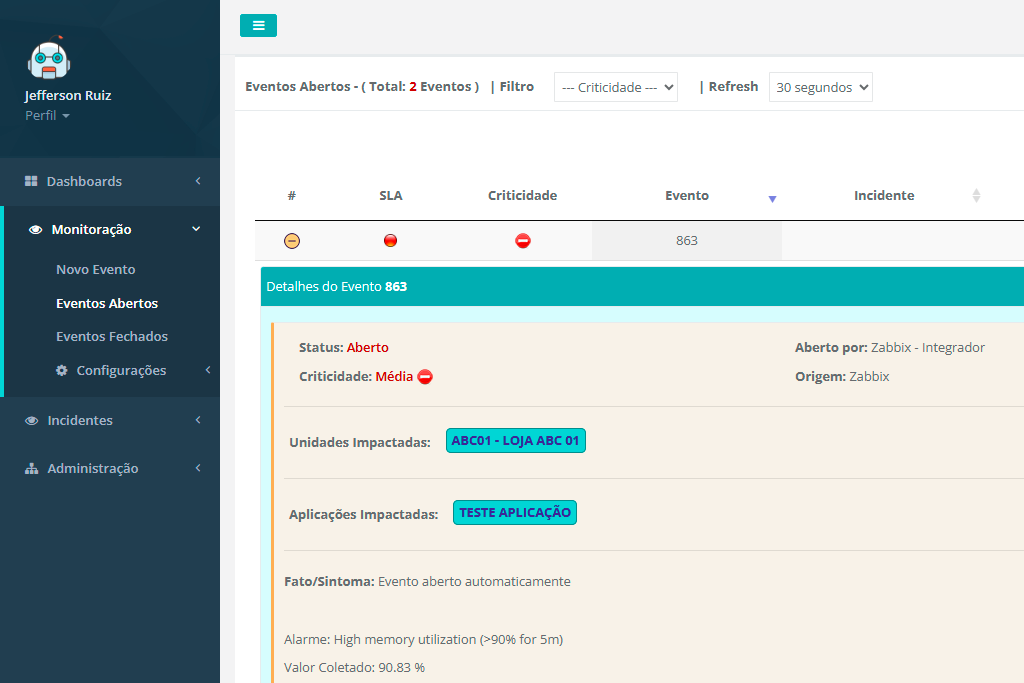
Task: Open the Perfil dropdown under Jefferson Ruiz
Action: click(x=47, y=116)
